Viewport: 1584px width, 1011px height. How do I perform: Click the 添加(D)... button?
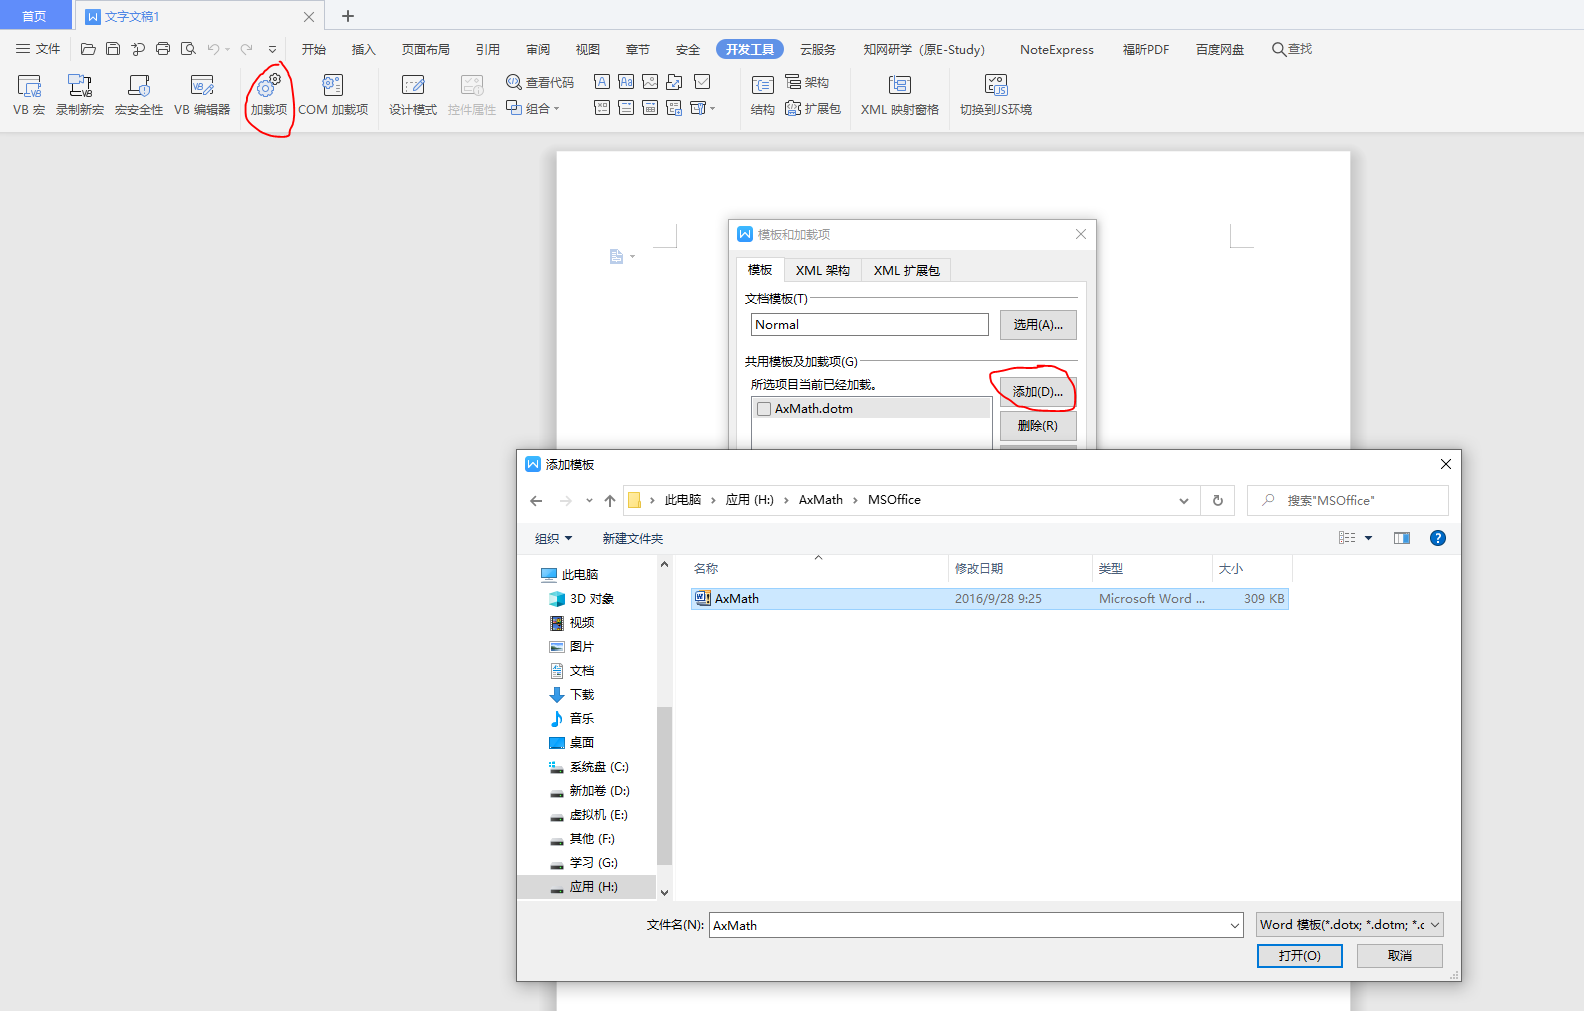[x=1038, y=392]
